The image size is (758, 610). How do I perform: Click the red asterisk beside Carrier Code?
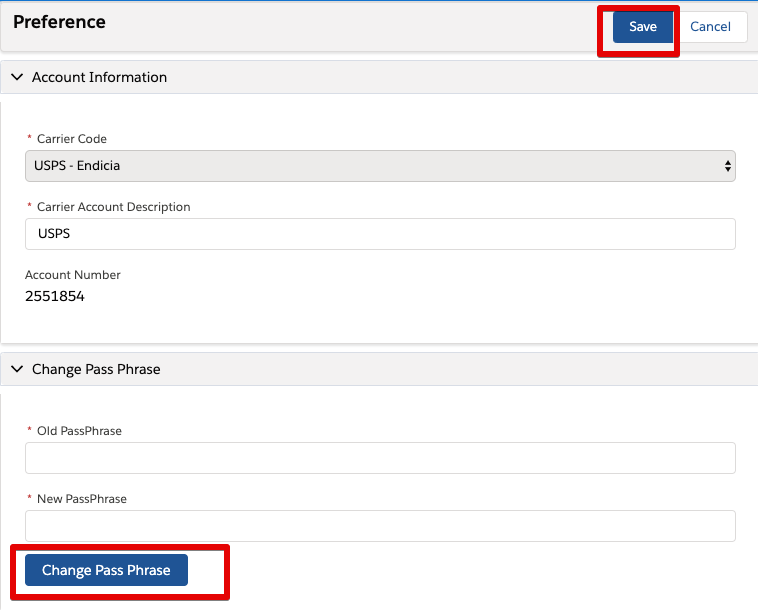[x=29, y=138]
